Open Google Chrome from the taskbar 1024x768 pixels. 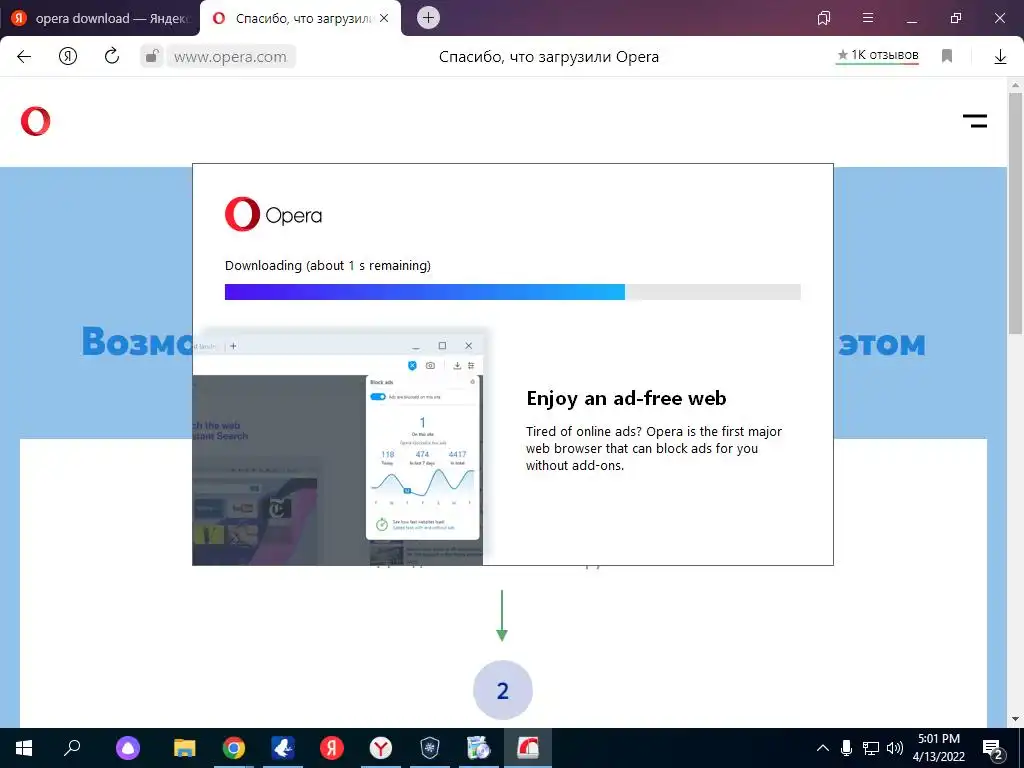[x=234, y=748]
